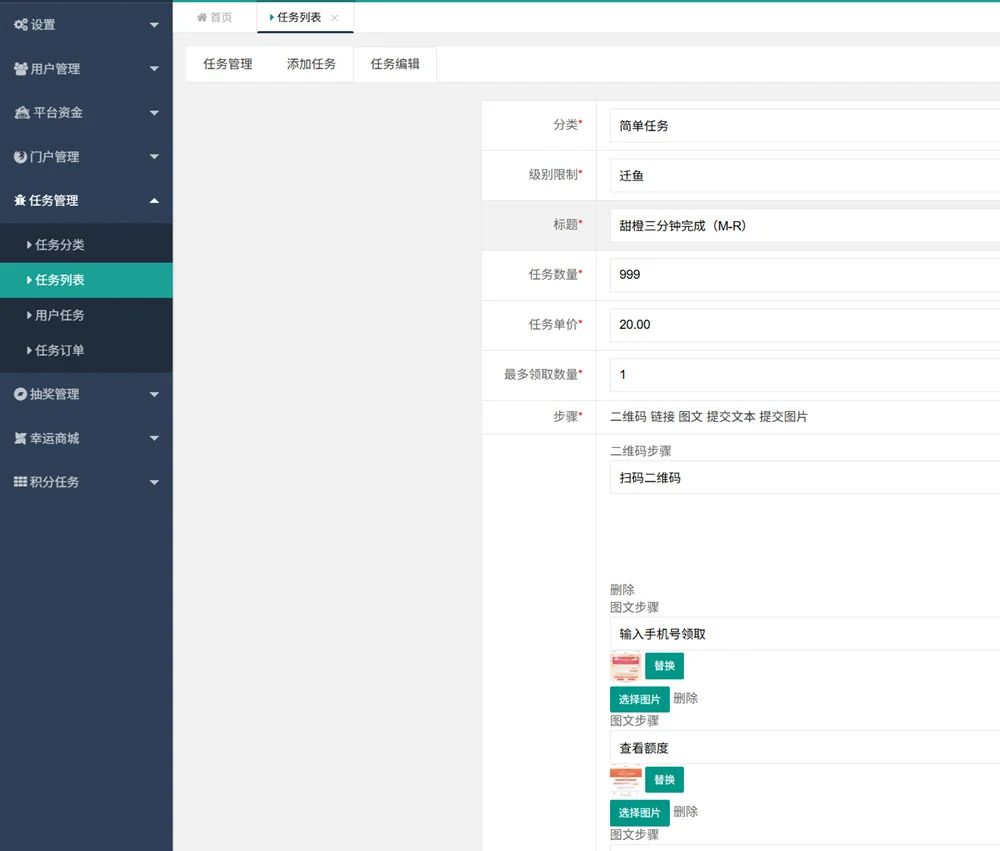
Task: Open 用户任务 in the sidebar
Action: (86, 315)
